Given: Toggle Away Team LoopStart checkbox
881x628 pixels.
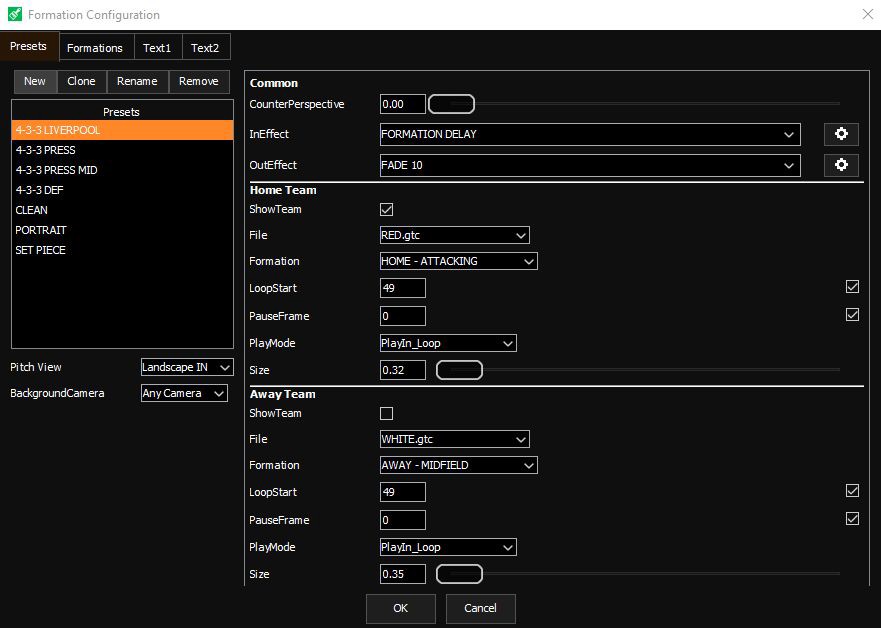Looking at the screenshot, I should (x=852, y=491).
